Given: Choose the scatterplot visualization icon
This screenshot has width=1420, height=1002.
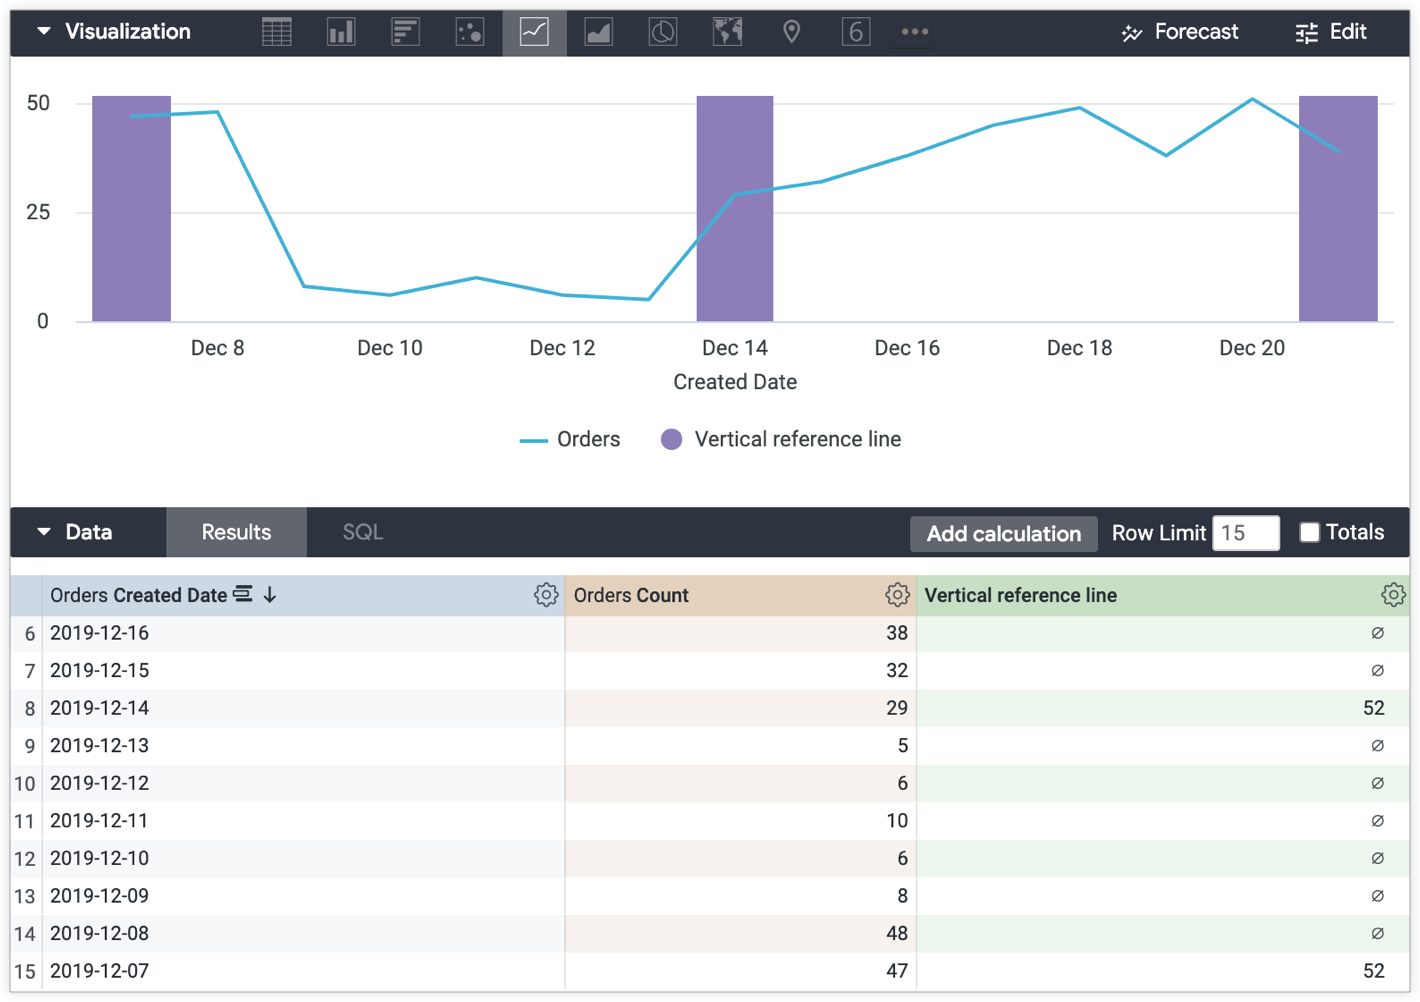Looking at the screenshot, I should (470, 32).
